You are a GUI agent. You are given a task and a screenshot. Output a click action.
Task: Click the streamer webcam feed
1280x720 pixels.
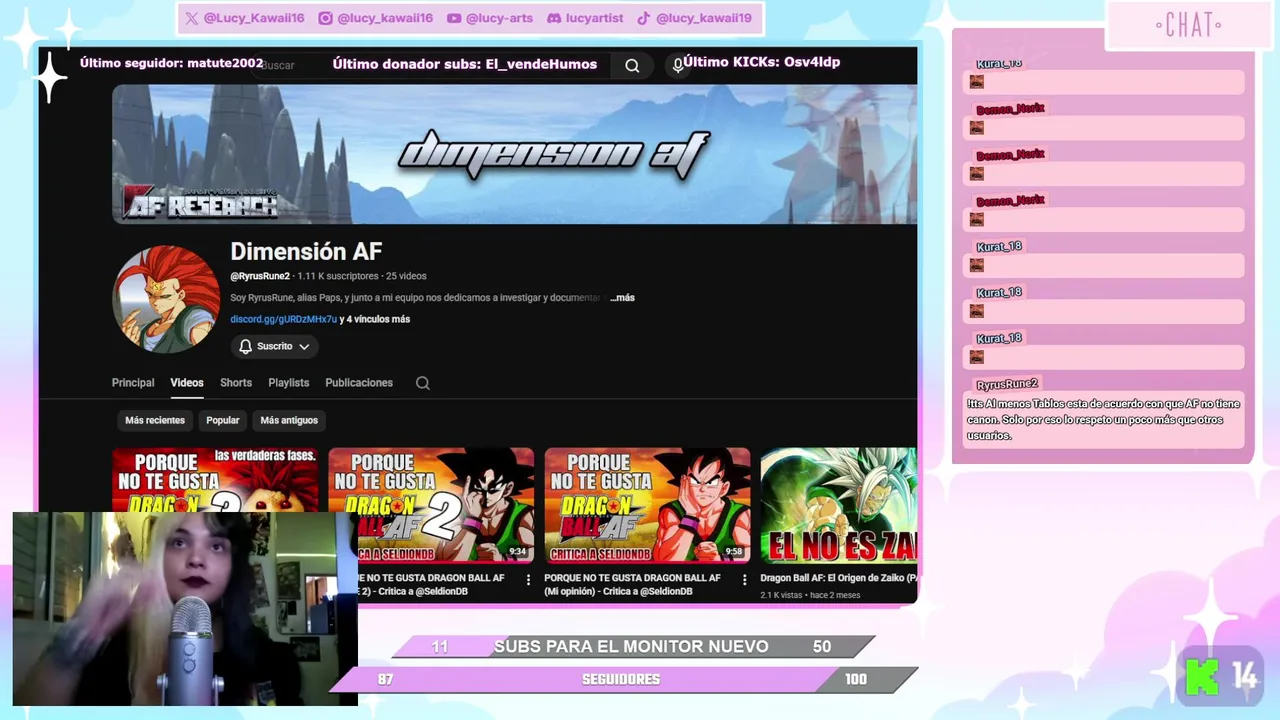pos(185,609)
